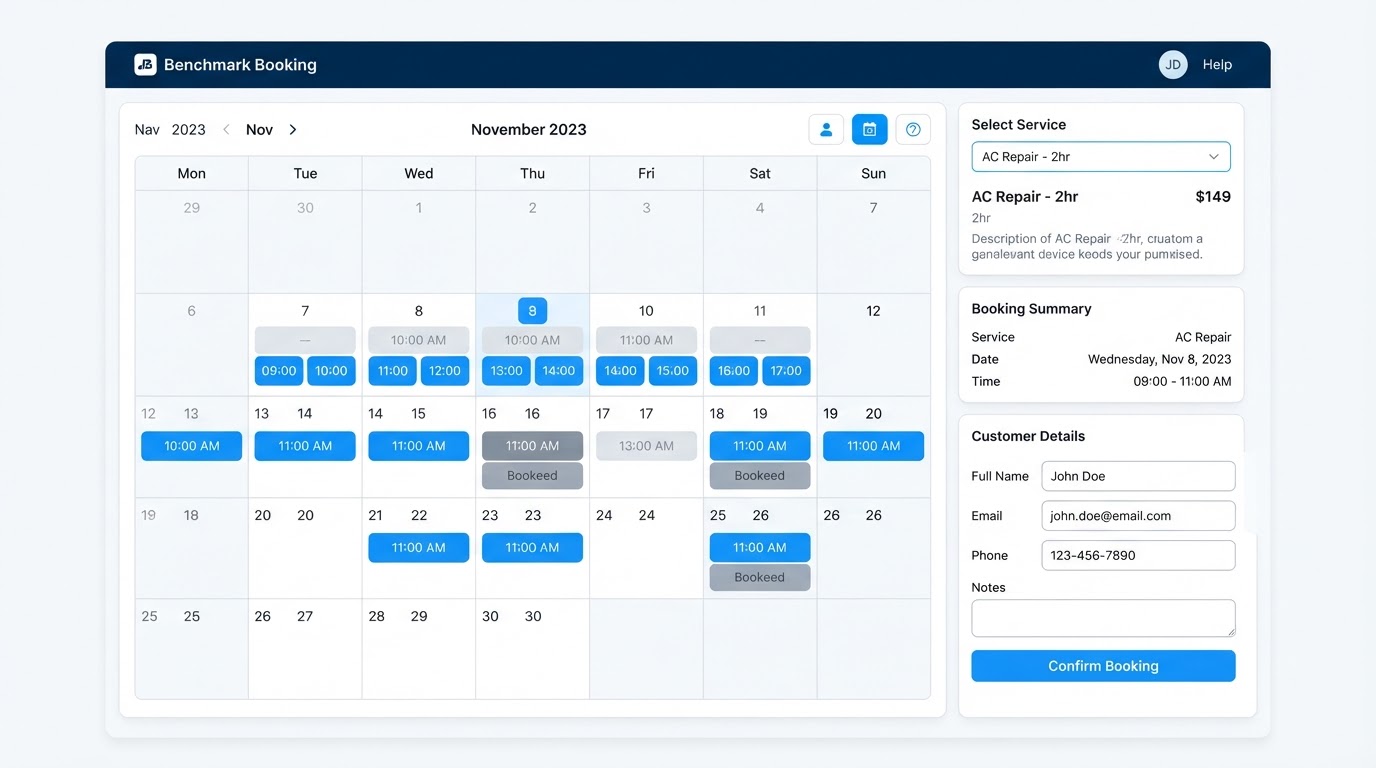Focus the Full Name input field
The height and width of the screenshot is (768, 1376).
1138,476
